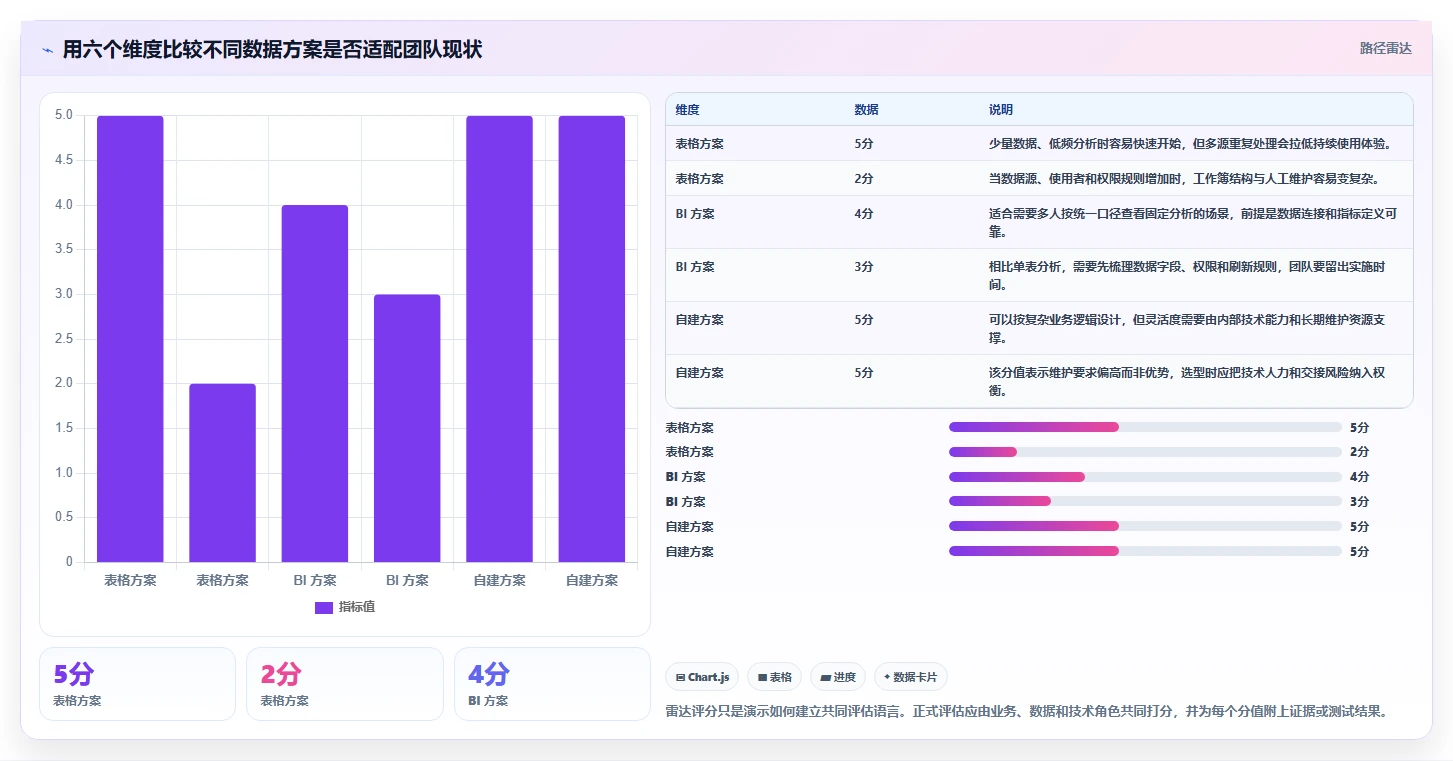Screen dimensions: 1453x761
Task: Click the y-axis tick label 4.5
Action: coord(63,160)
